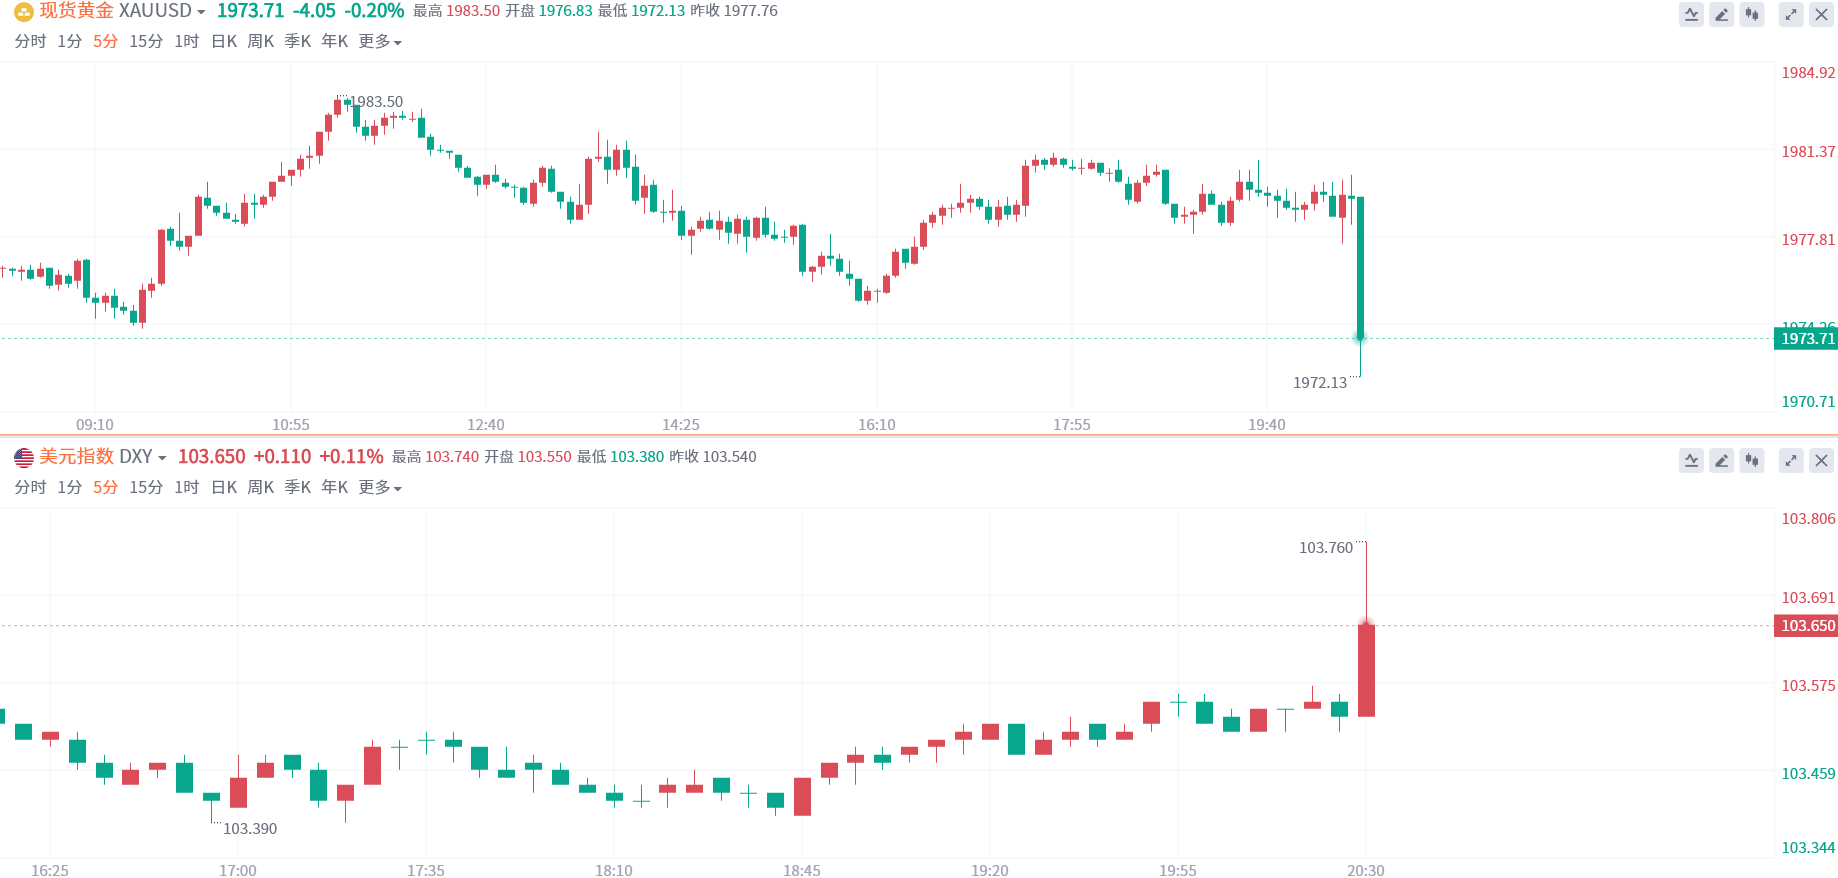Switch gold chart to 15分 timeframe
Viewport: 1838px width, 878px height.
click(146, 42)
